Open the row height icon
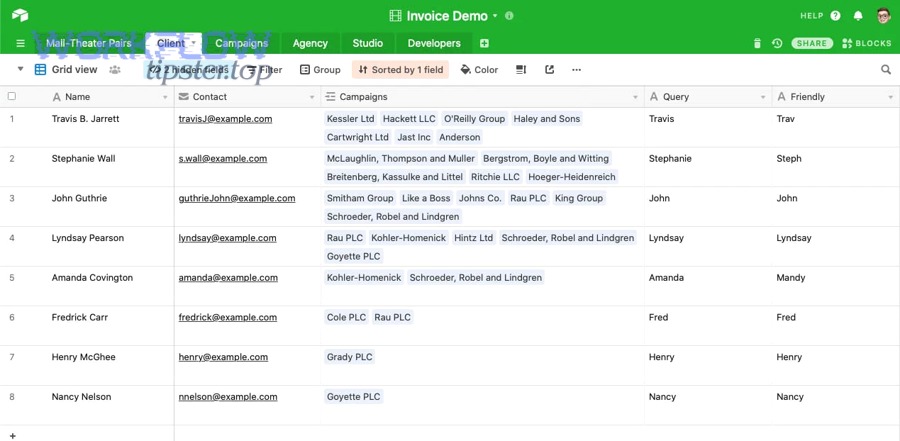Screen dimensions: 900x441 [521, 69]
